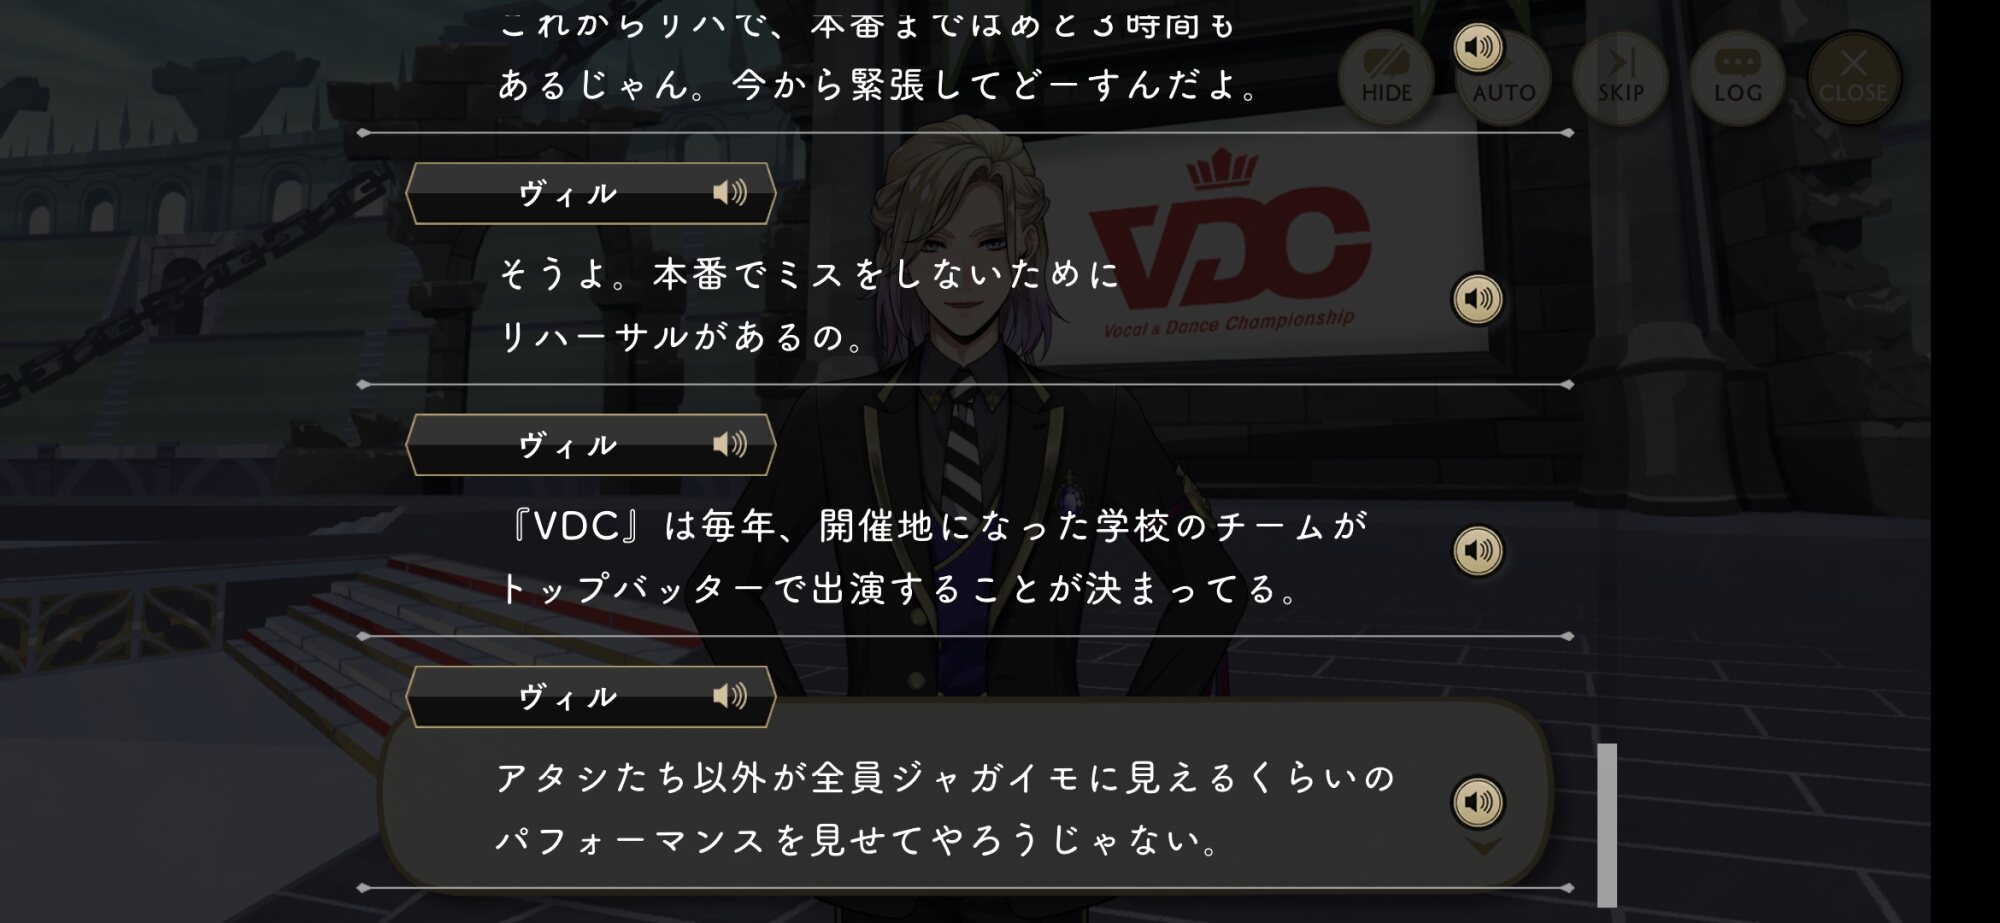Play voice for the topmost partially visible line

(x=1478, y=47)
